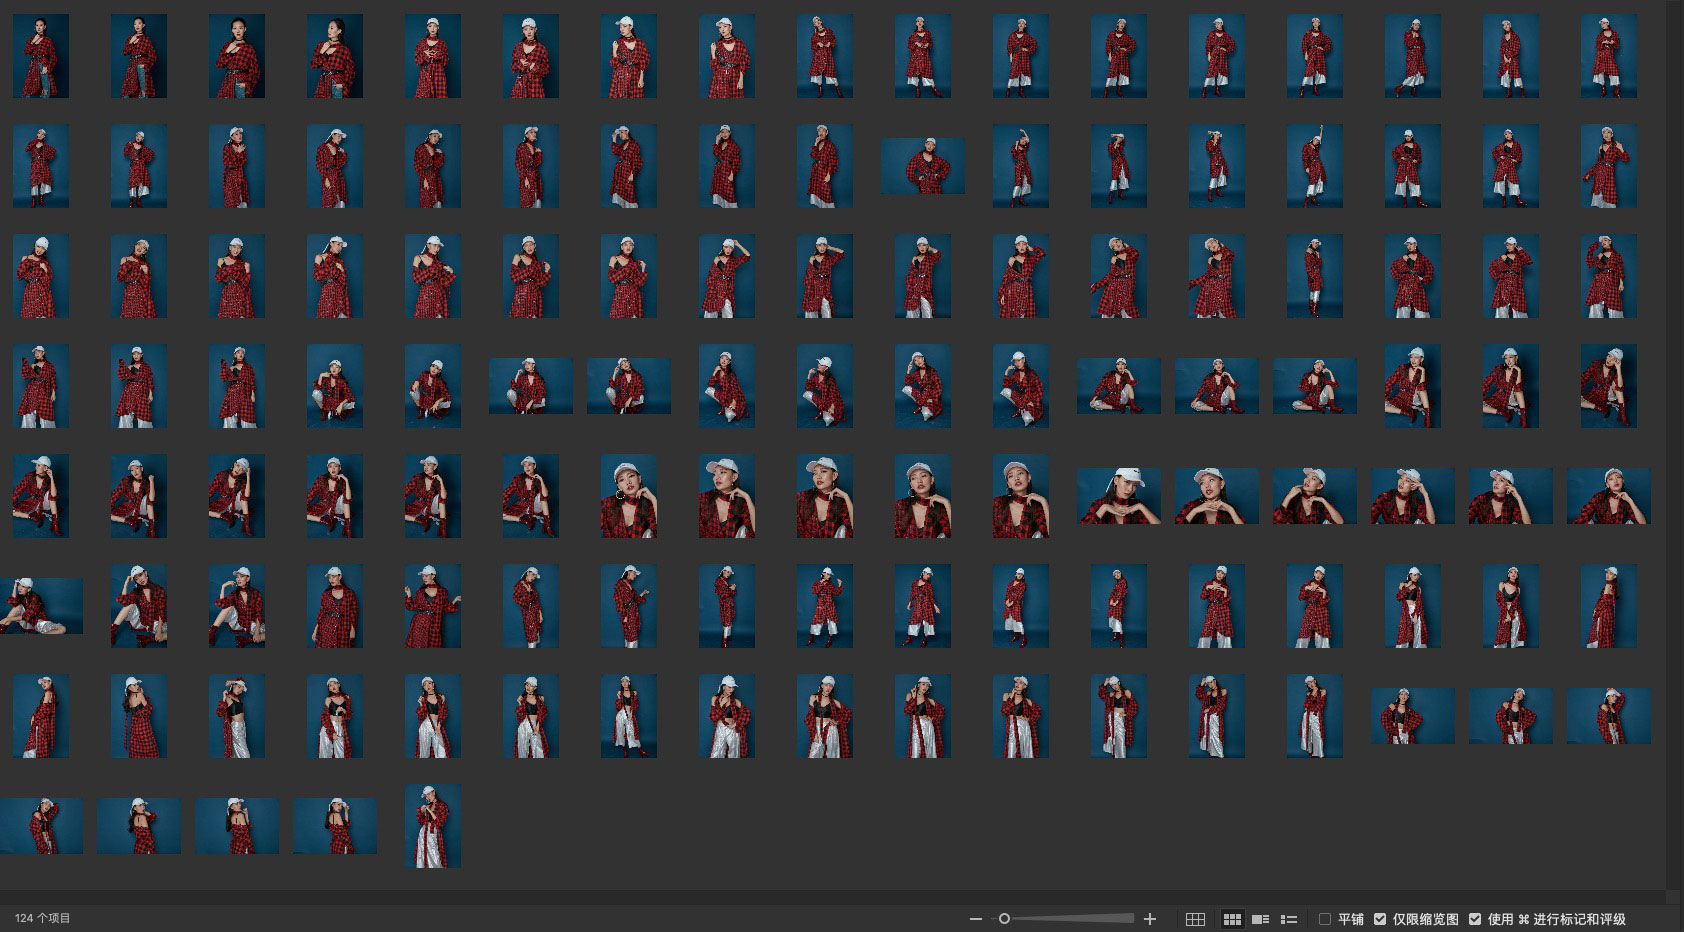1684x932 pixels.
Task: Switch to list view mode
Action: click(1289, 919)
